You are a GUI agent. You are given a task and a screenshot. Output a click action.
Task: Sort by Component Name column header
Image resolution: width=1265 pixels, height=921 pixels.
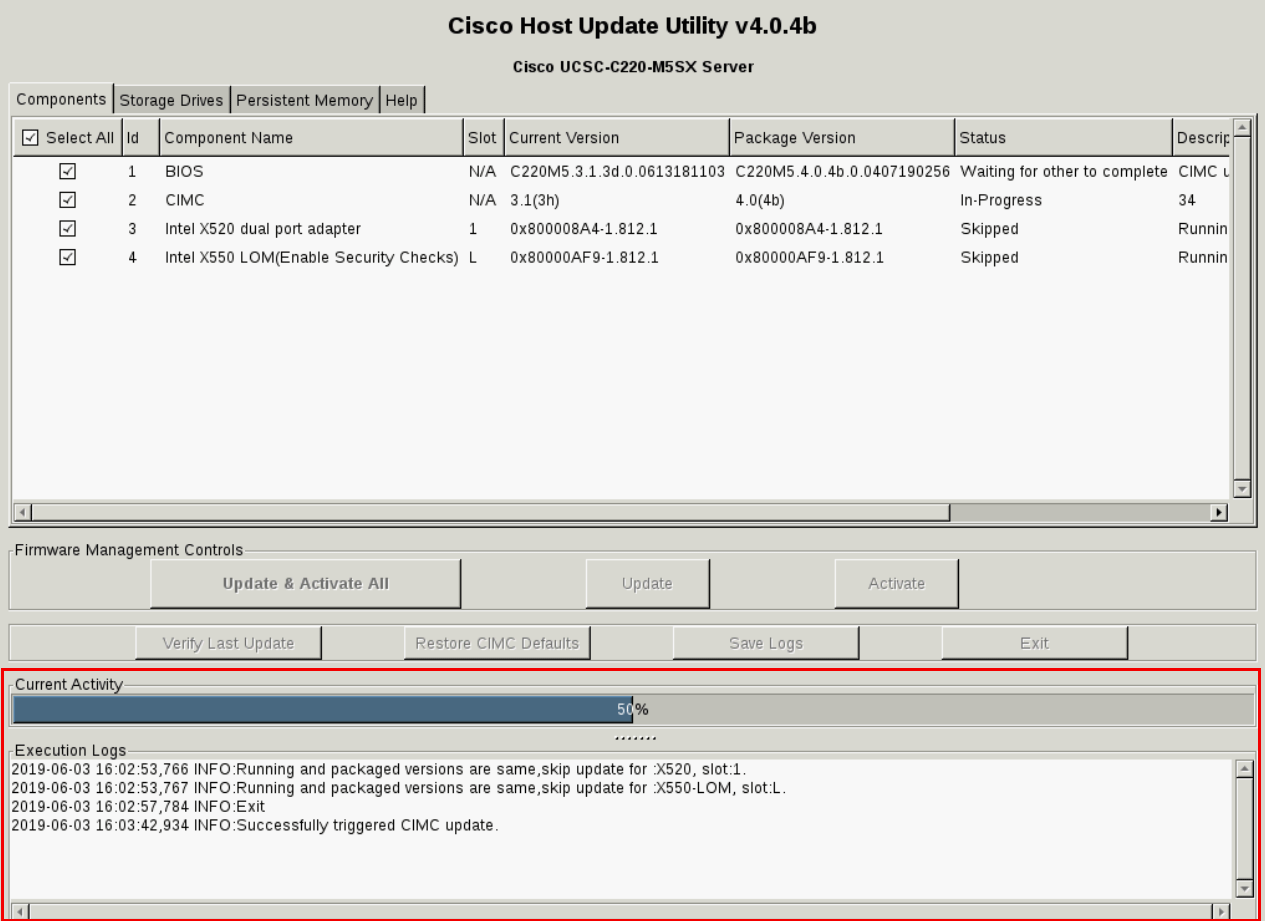312,138
